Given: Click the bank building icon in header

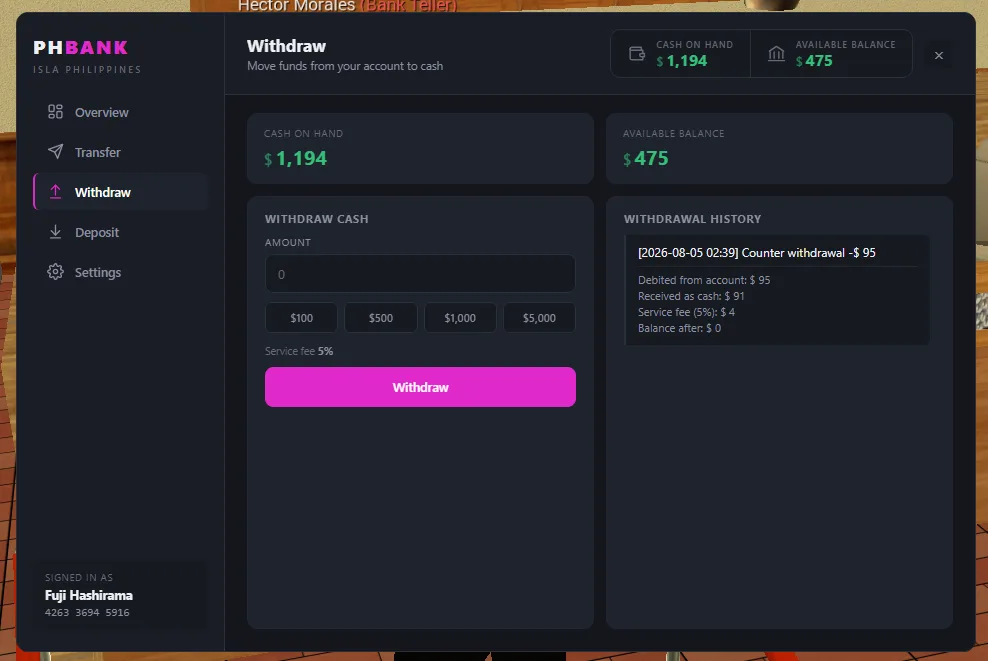Looking at the screenshot, I should [776, 54].
